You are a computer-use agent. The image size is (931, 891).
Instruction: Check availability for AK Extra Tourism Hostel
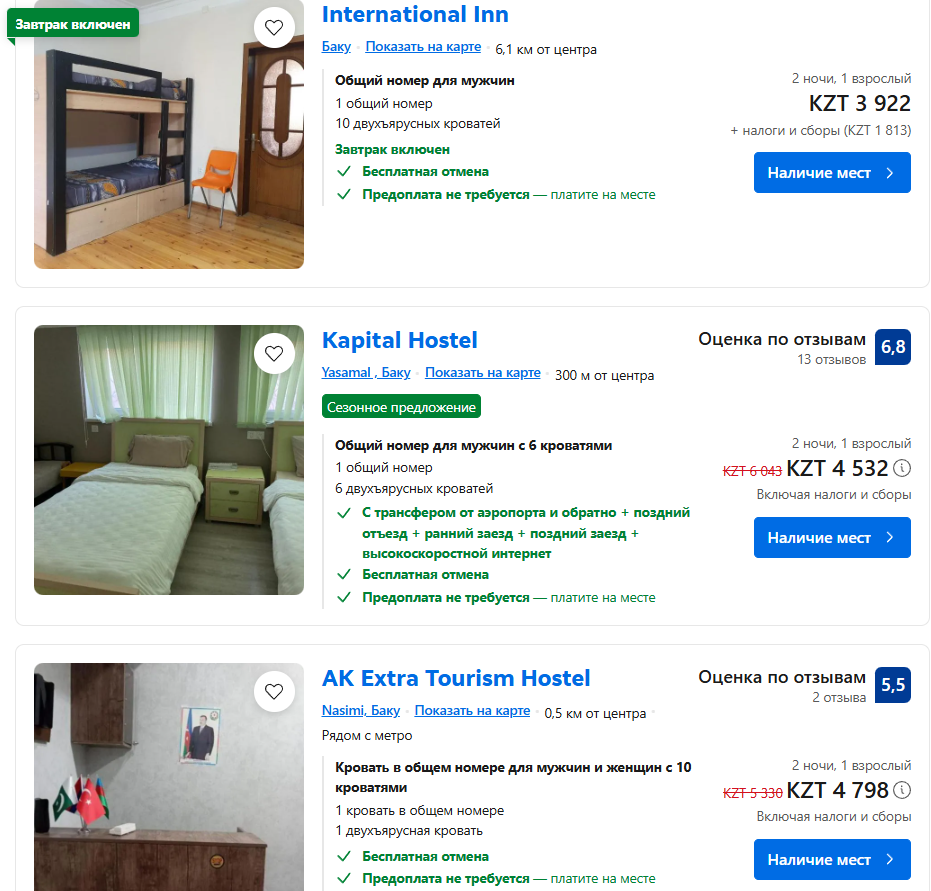[x=832, y=859]
